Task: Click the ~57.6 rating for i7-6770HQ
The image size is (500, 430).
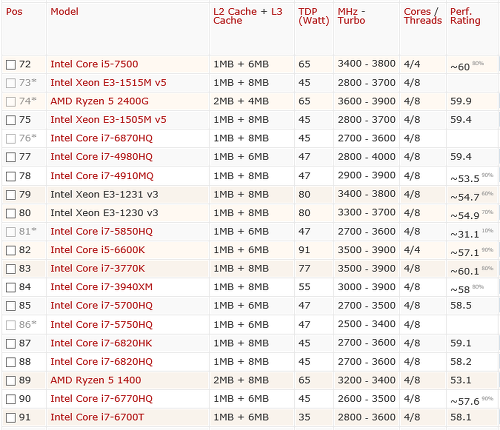Action: [465, 401]
